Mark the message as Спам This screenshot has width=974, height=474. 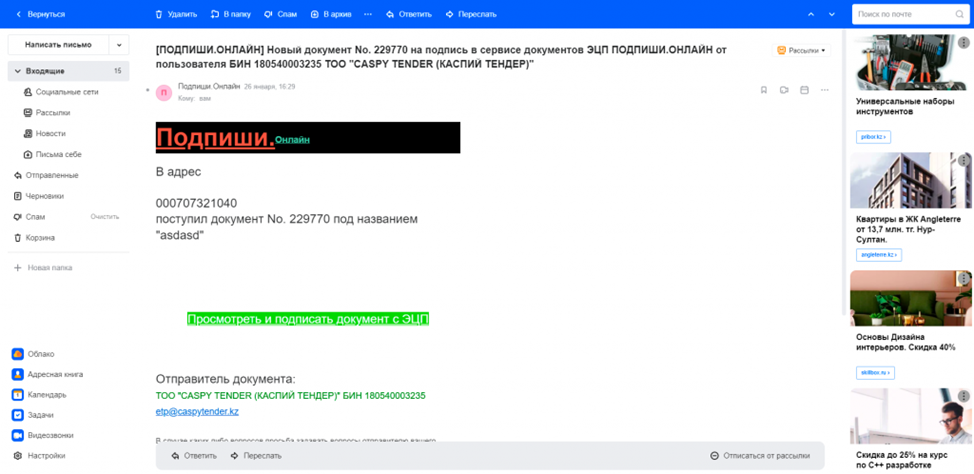[x=280, y=14]
